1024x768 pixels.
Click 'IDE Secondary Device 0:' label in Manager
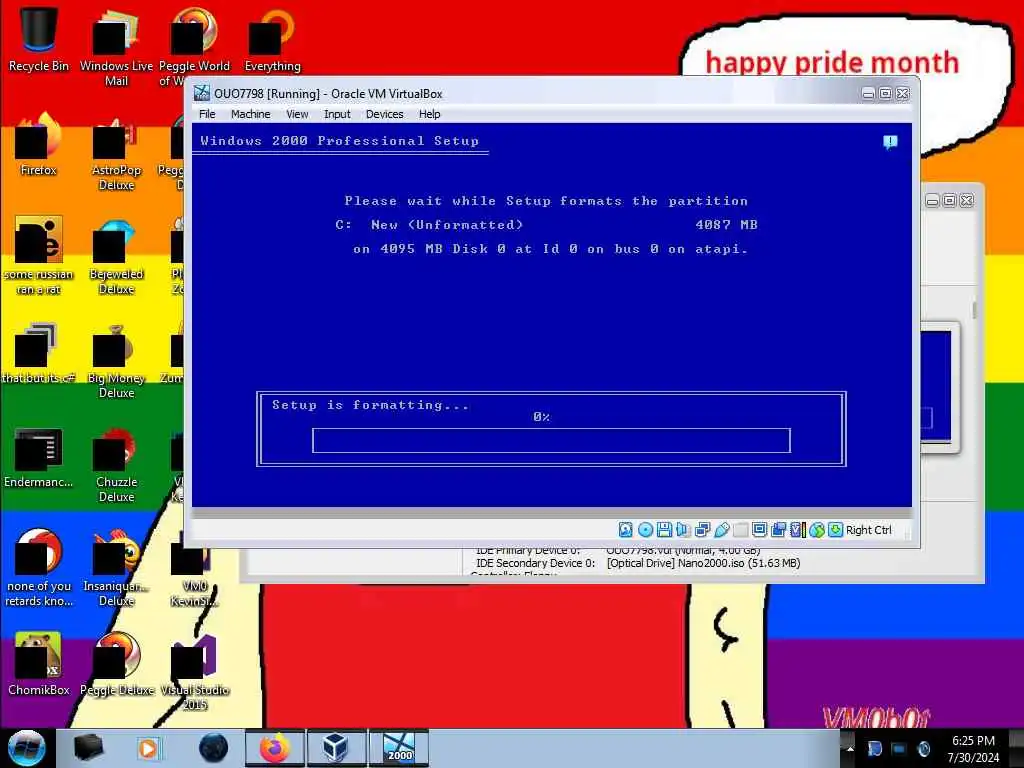coord(536,563)
